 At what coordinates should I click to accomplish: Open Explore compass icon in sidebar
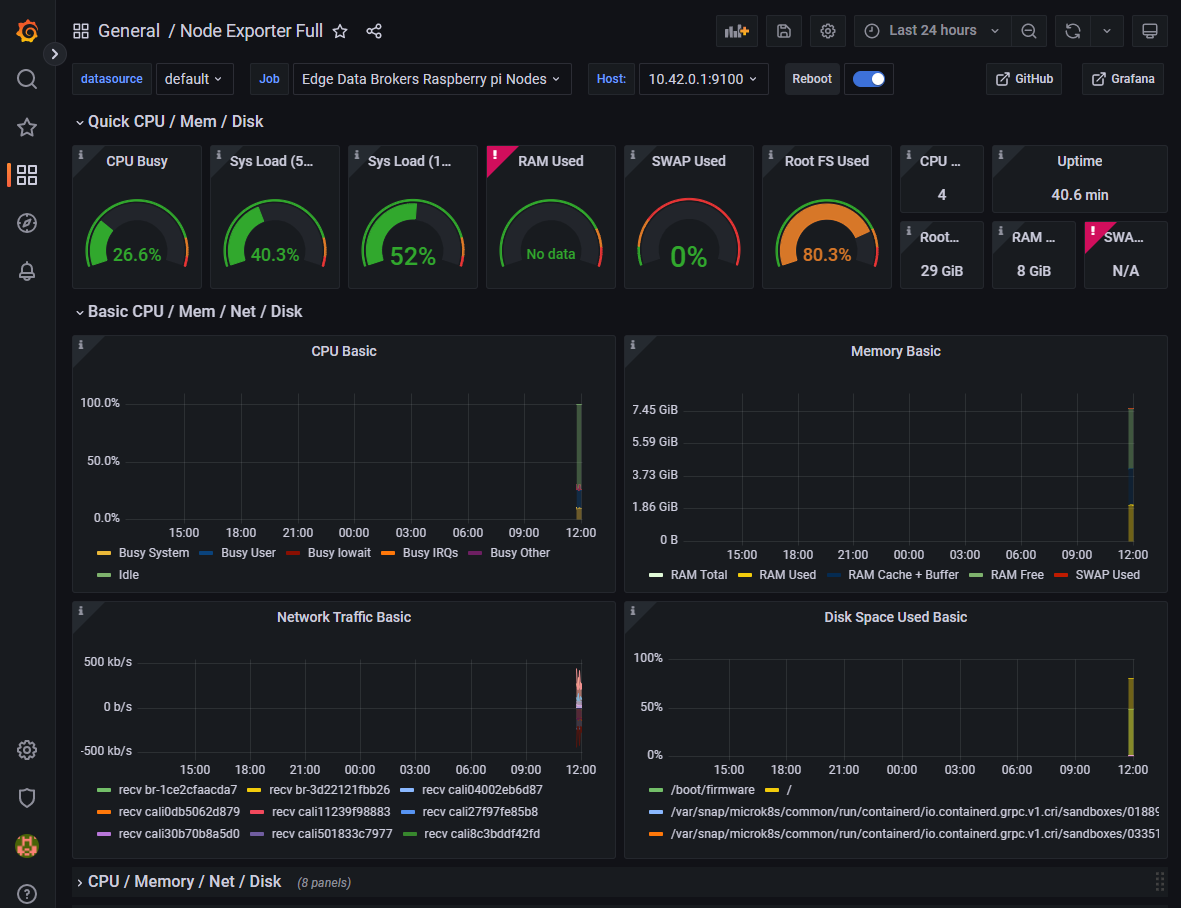(x=27, y=223)
